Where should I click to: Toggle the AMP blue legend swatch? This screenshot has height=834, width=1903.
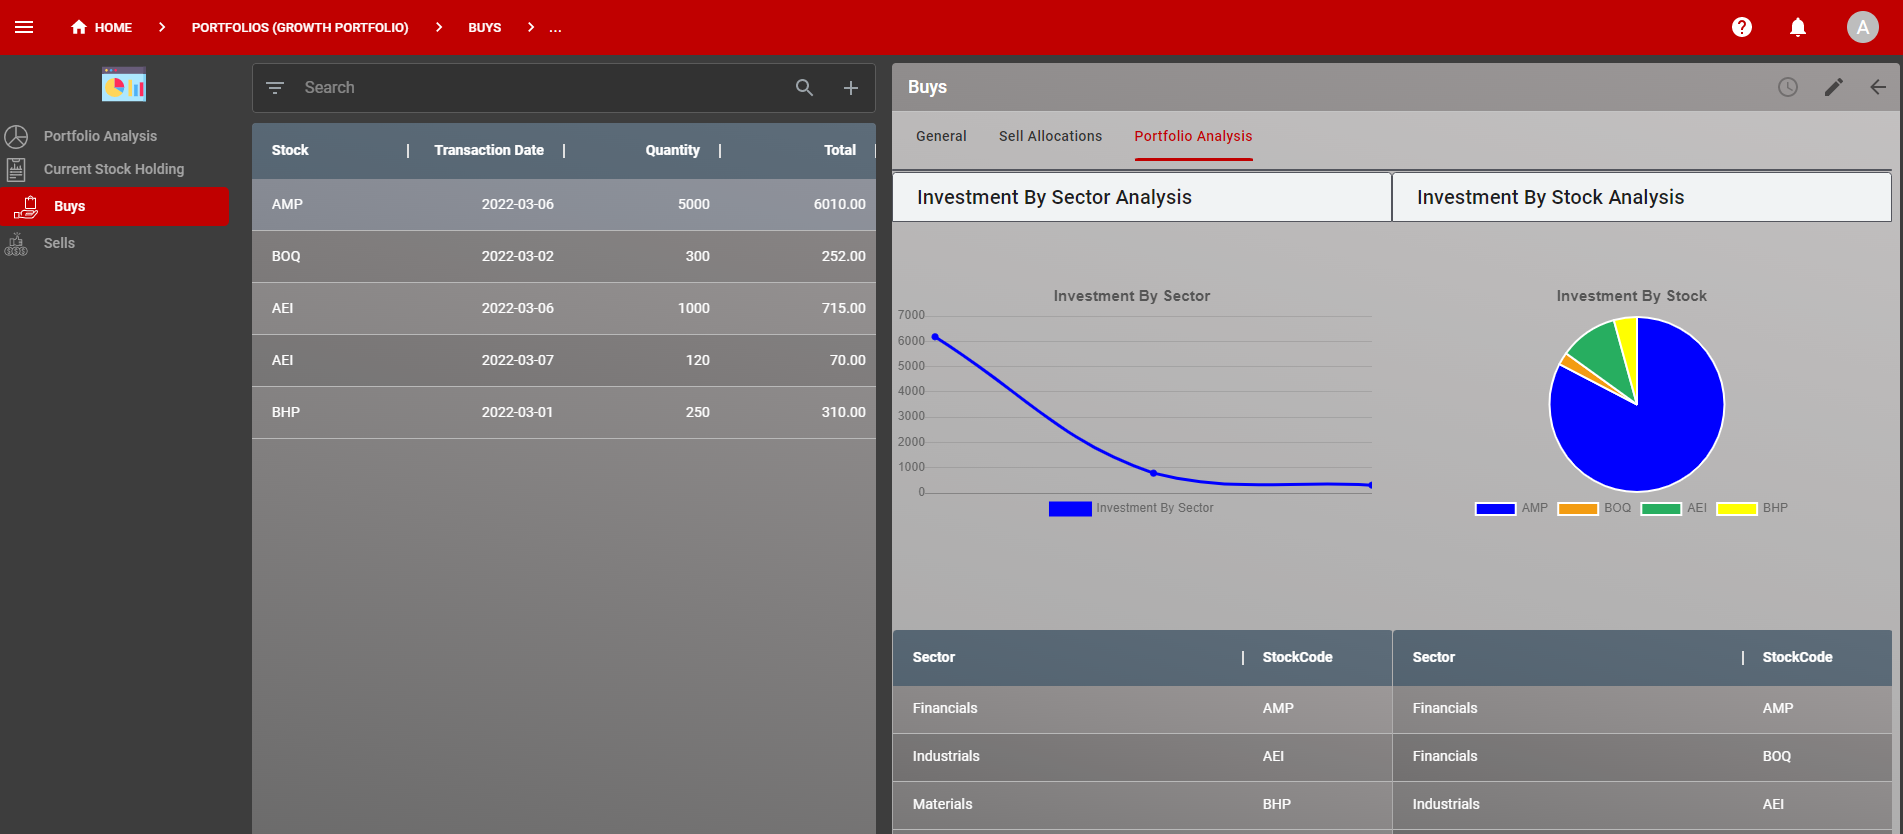tap(1496, 509)
